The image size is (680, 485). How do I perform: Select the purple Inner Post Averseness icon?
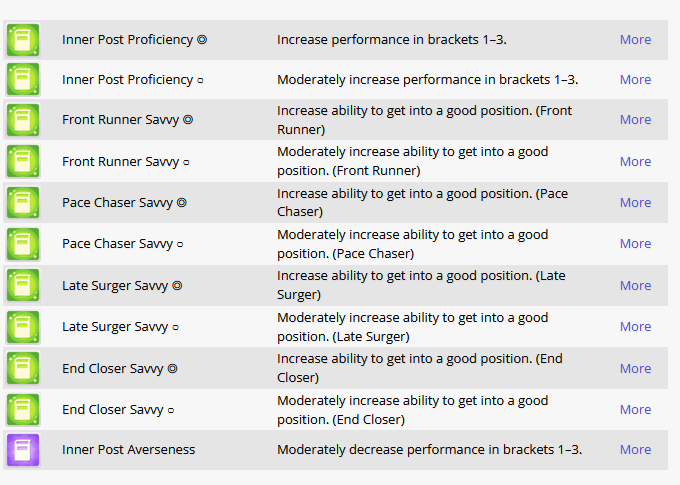click(x=23, y=450)
